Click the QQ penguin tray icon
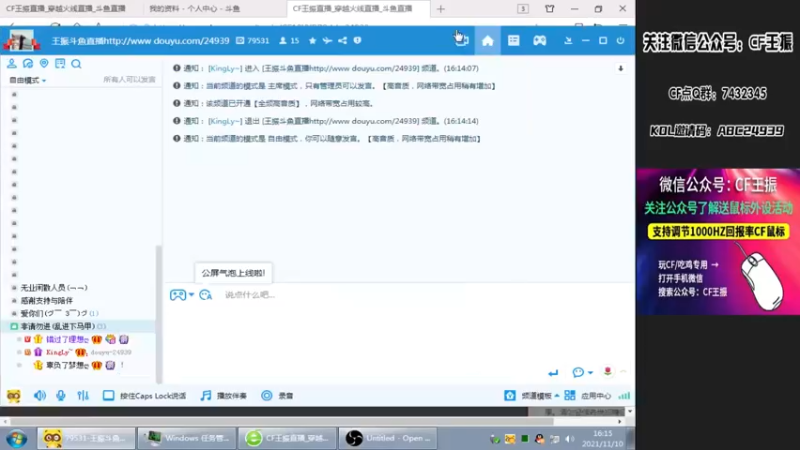Viewport: 800px width, 450px height. [539, 439]
